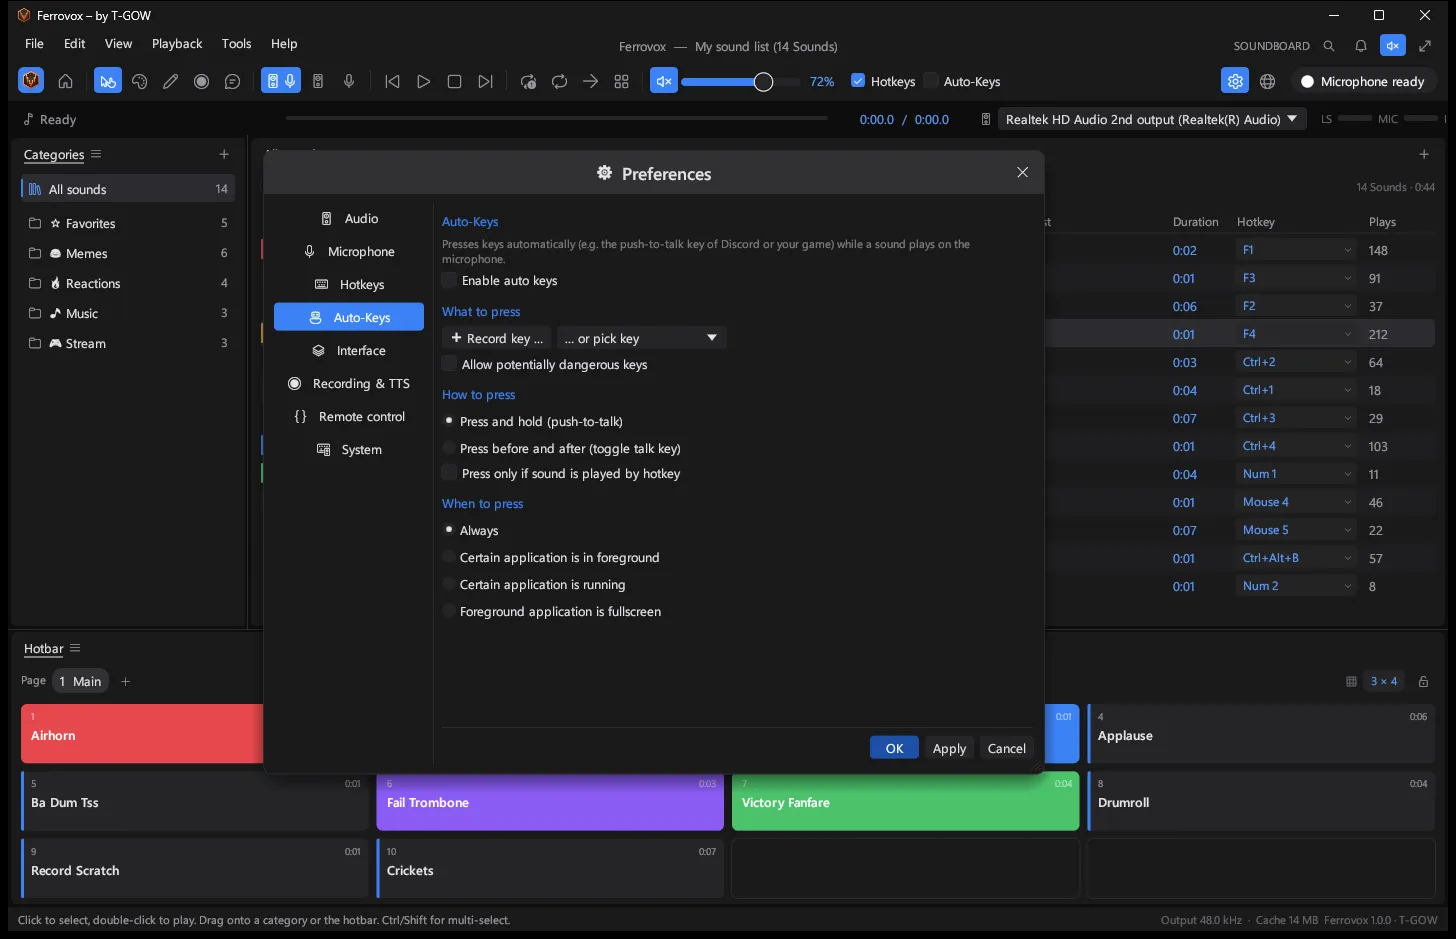
Task: Select Press before and after toggle talk key
Action: point(449,449)
